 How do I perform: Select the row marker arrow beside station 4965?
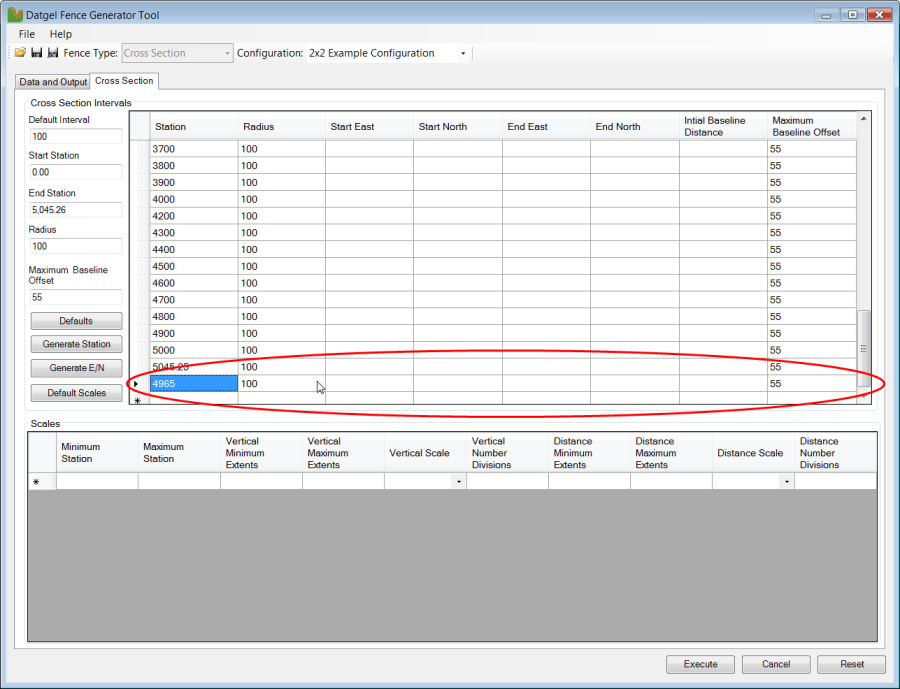click(137, 384)
